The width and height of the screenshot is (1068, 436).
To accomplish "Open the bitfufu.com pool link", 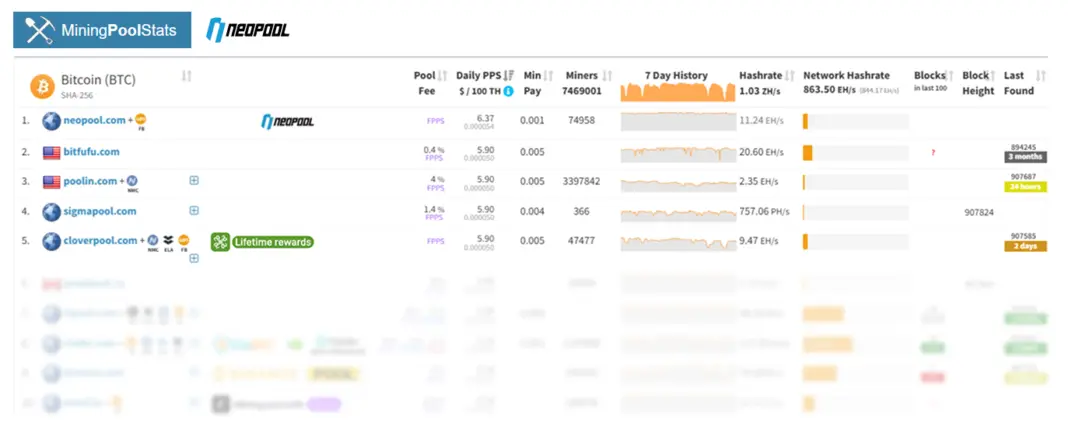I will pos(91,152).
